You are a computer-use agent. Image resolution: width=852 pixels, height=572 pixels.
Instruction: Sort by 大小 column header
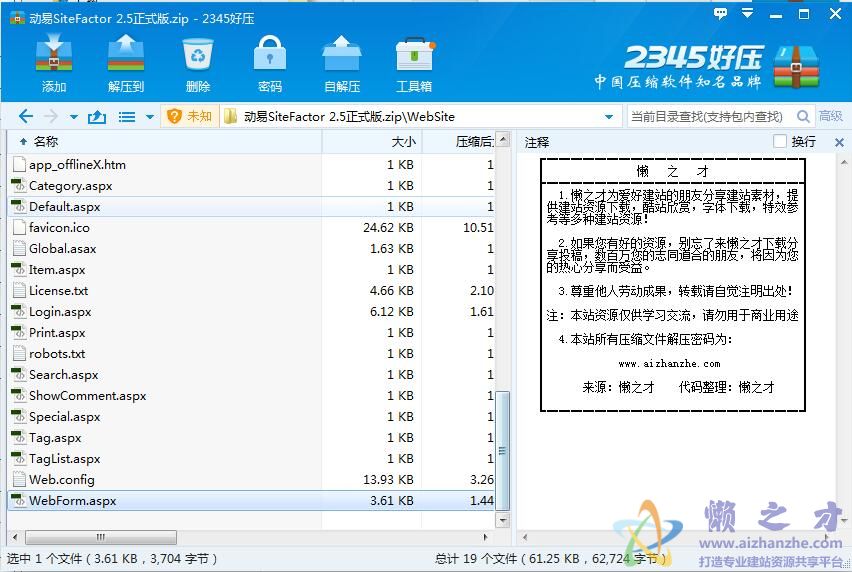coord(372,142)
